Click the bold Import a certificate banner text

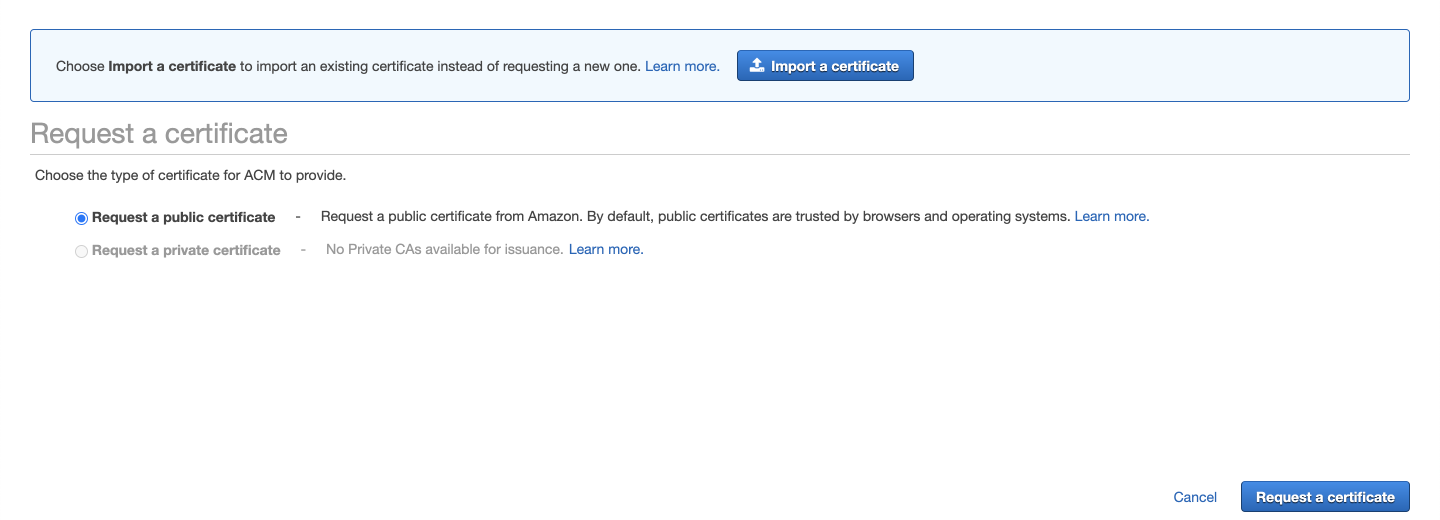[172, 66]
